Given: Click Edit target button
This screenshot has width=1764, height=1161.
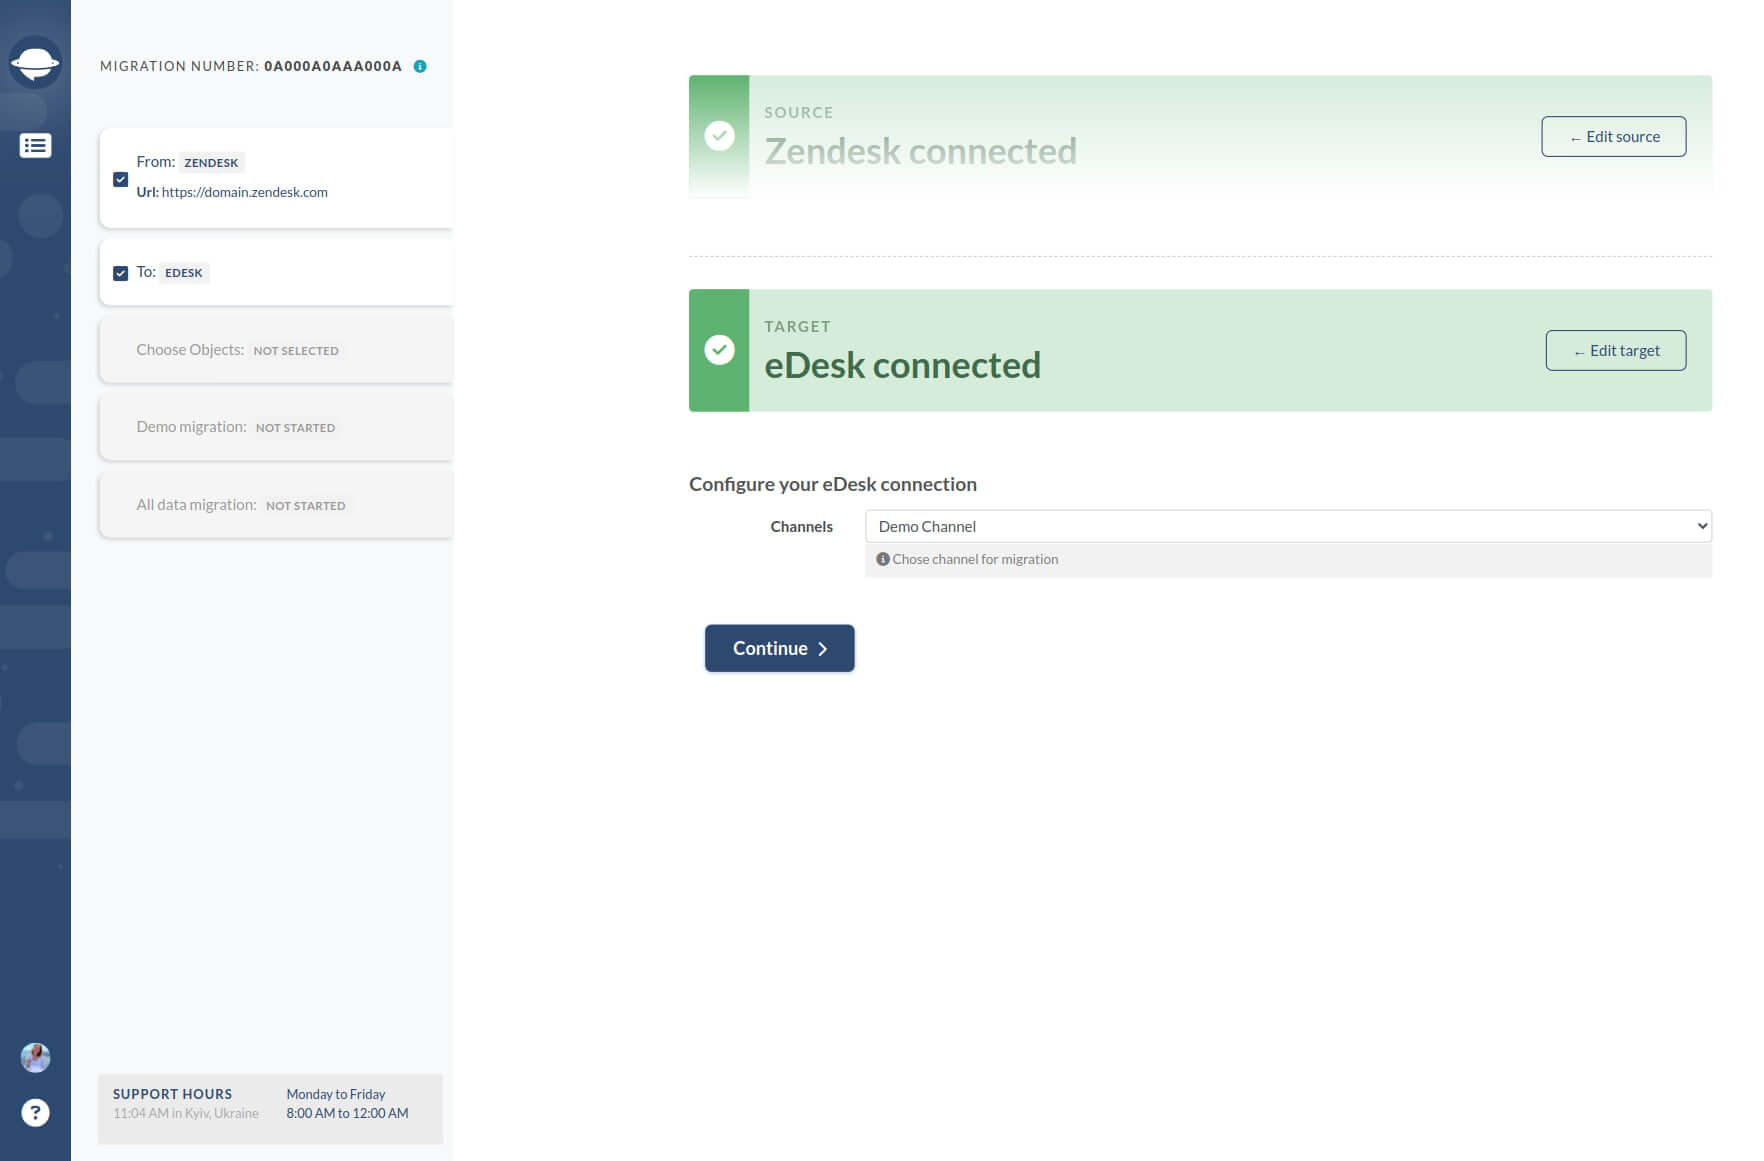Looking at the screenshot, I should (1615, 350).
